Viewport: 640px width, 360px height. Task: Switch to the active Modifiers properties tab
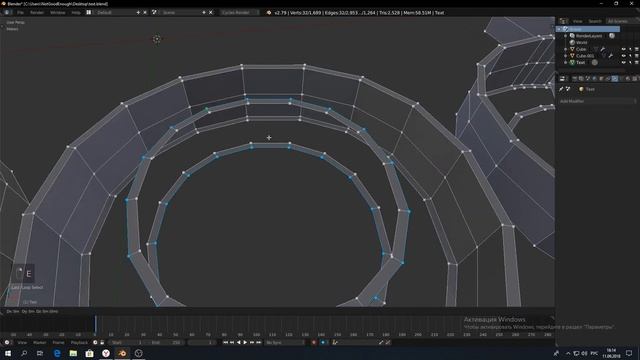(615, 78)
